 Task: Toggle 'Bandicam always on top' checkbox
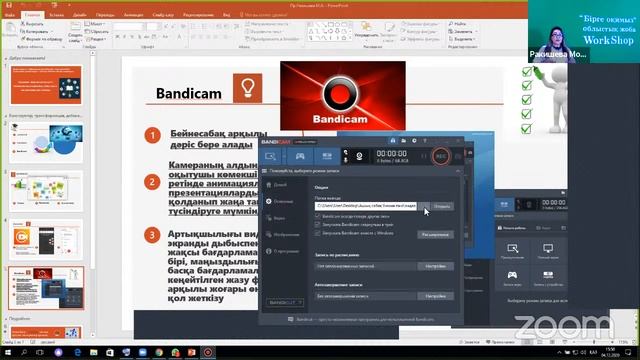point(318,216)
